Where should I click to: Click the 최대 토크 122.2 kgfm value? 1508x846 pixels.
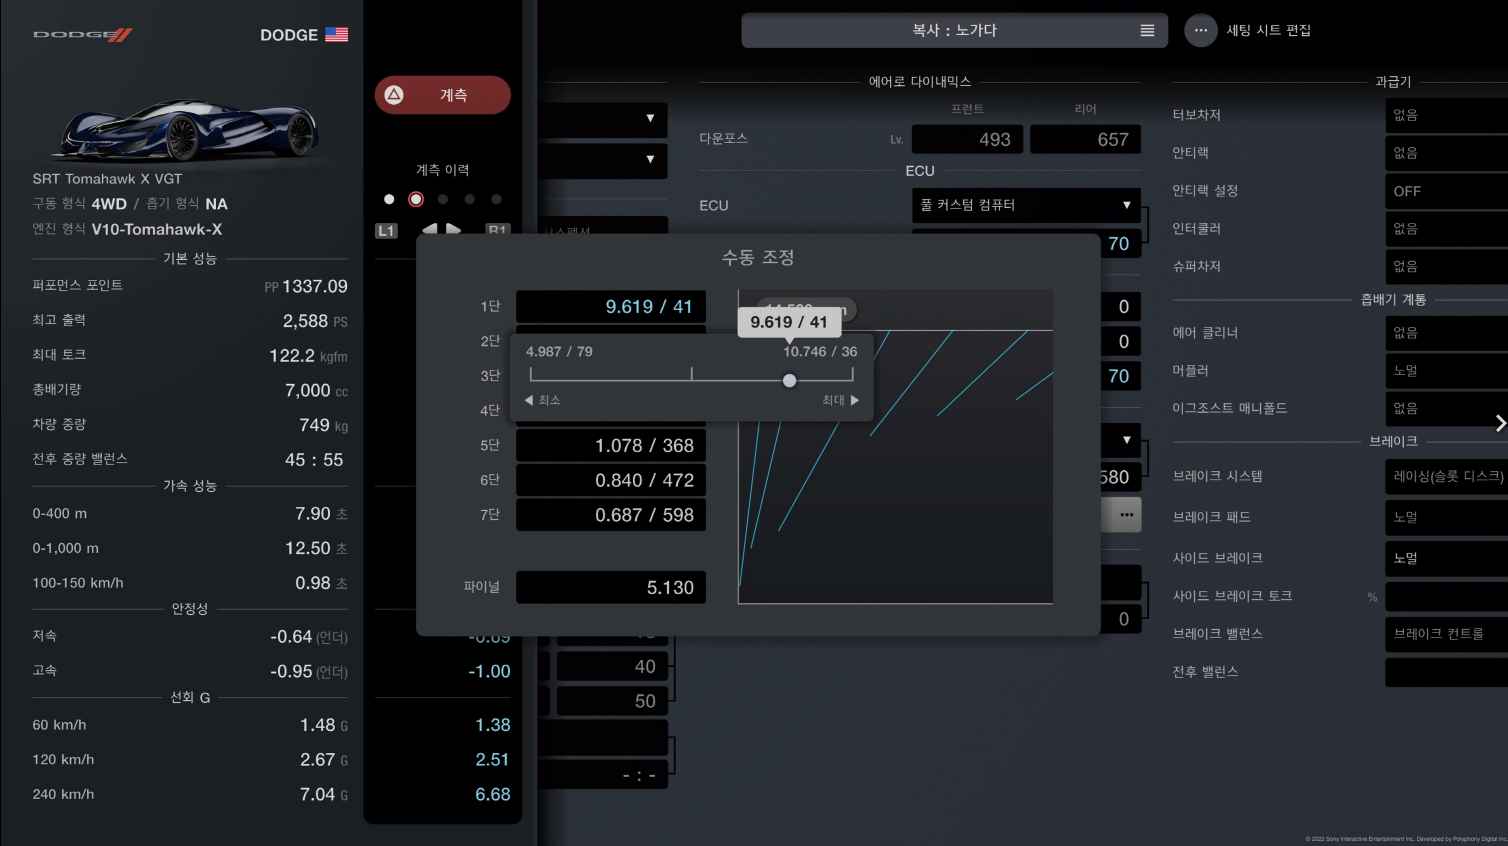coord(308,356)
